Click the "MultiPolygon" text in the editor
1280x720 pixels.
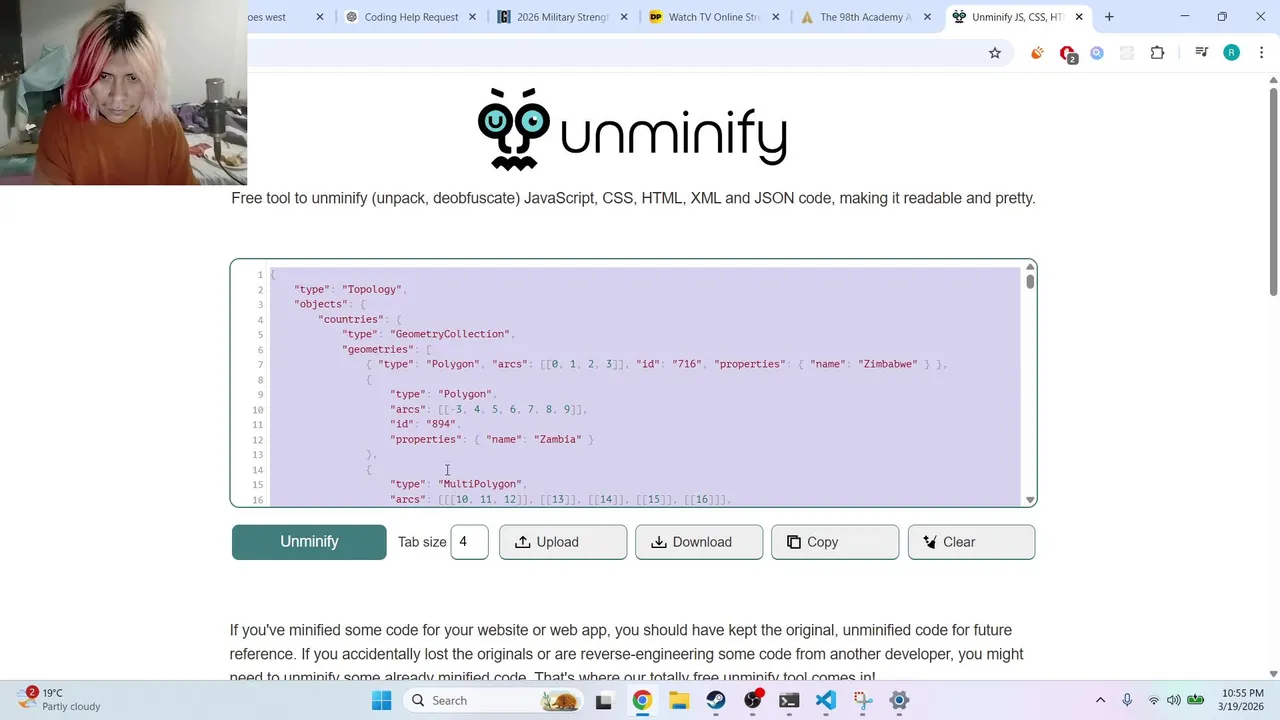click(480, 484)
